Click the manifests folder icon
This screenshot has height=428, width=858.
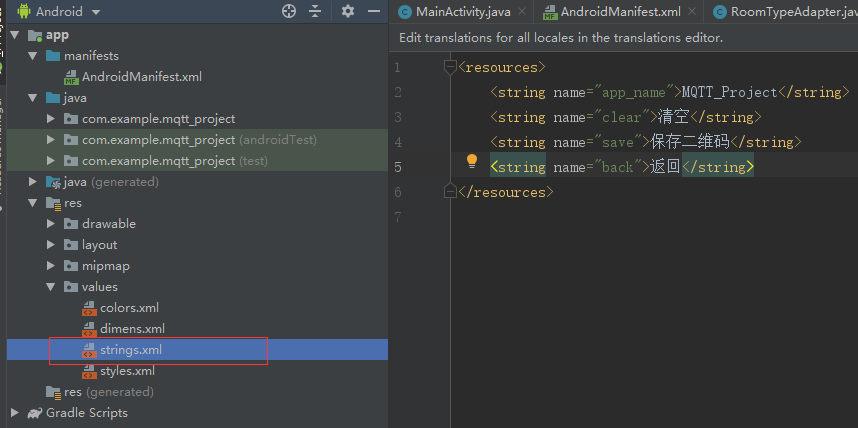(x=53, y=56)
